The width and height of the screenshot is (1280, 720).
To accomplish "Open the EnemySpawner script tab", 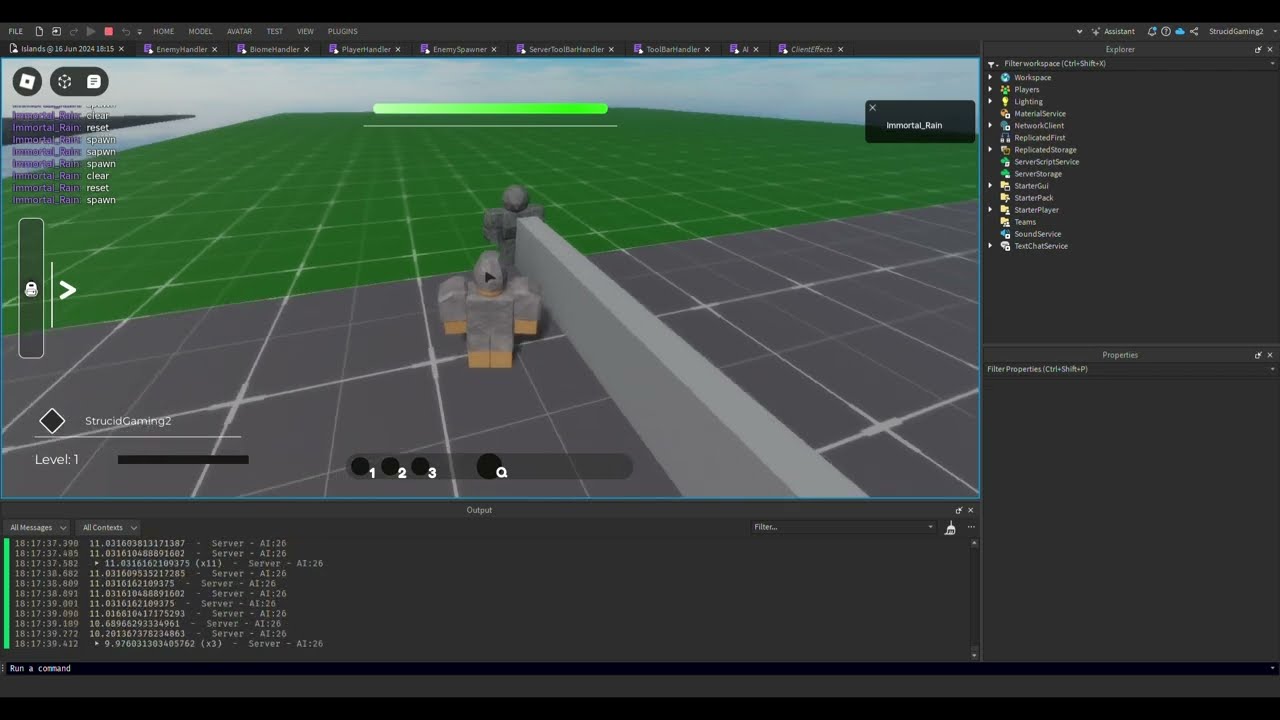I will [458, 49].
